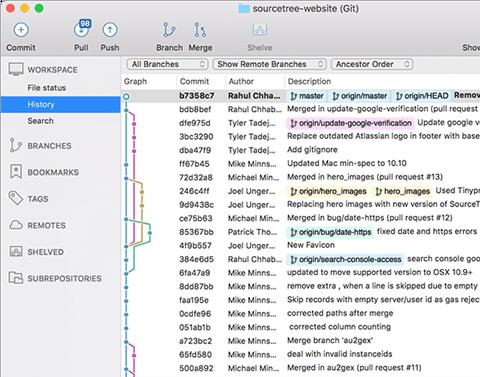
Task: Click the top commit graph node b7358c7
Action: point(126,97)
